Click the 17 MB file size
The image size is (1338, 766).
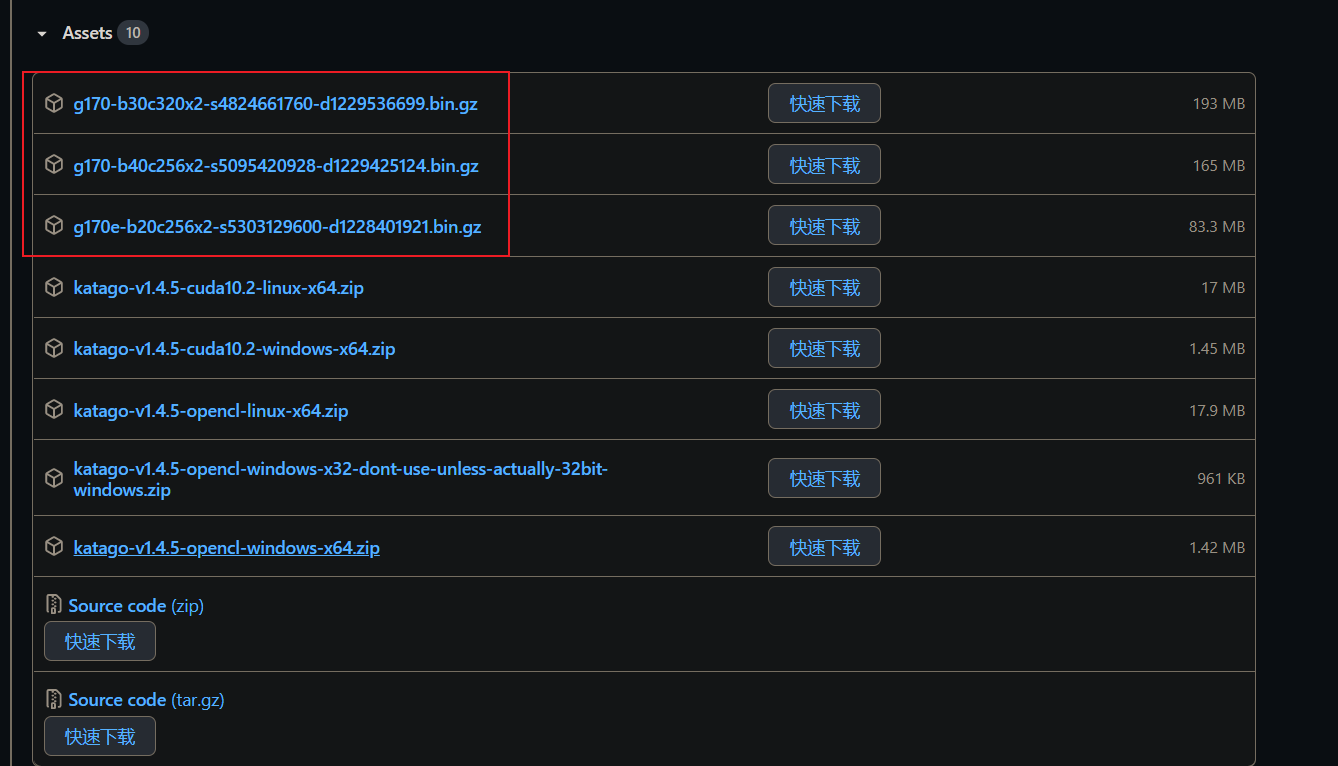[x=1223, y=288]
